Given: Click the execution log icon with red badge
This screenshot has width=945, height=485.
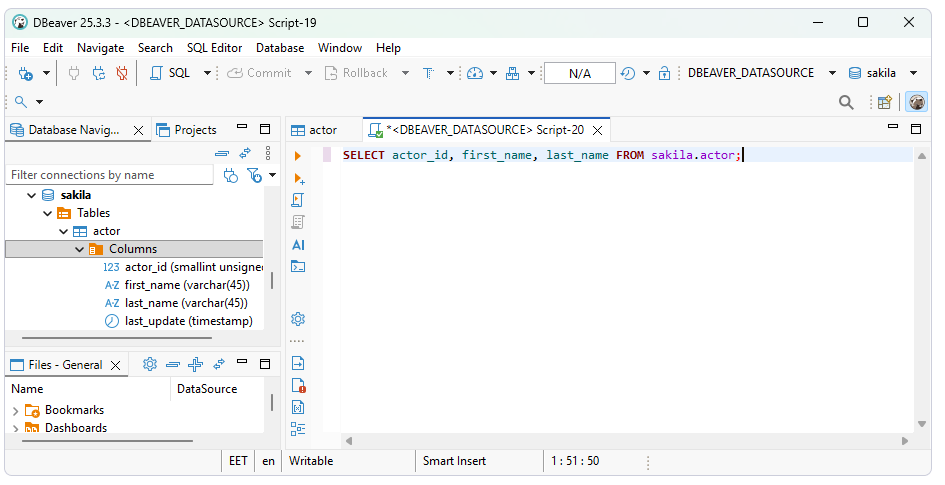Looking at the screenshot, I should (298, 386).
